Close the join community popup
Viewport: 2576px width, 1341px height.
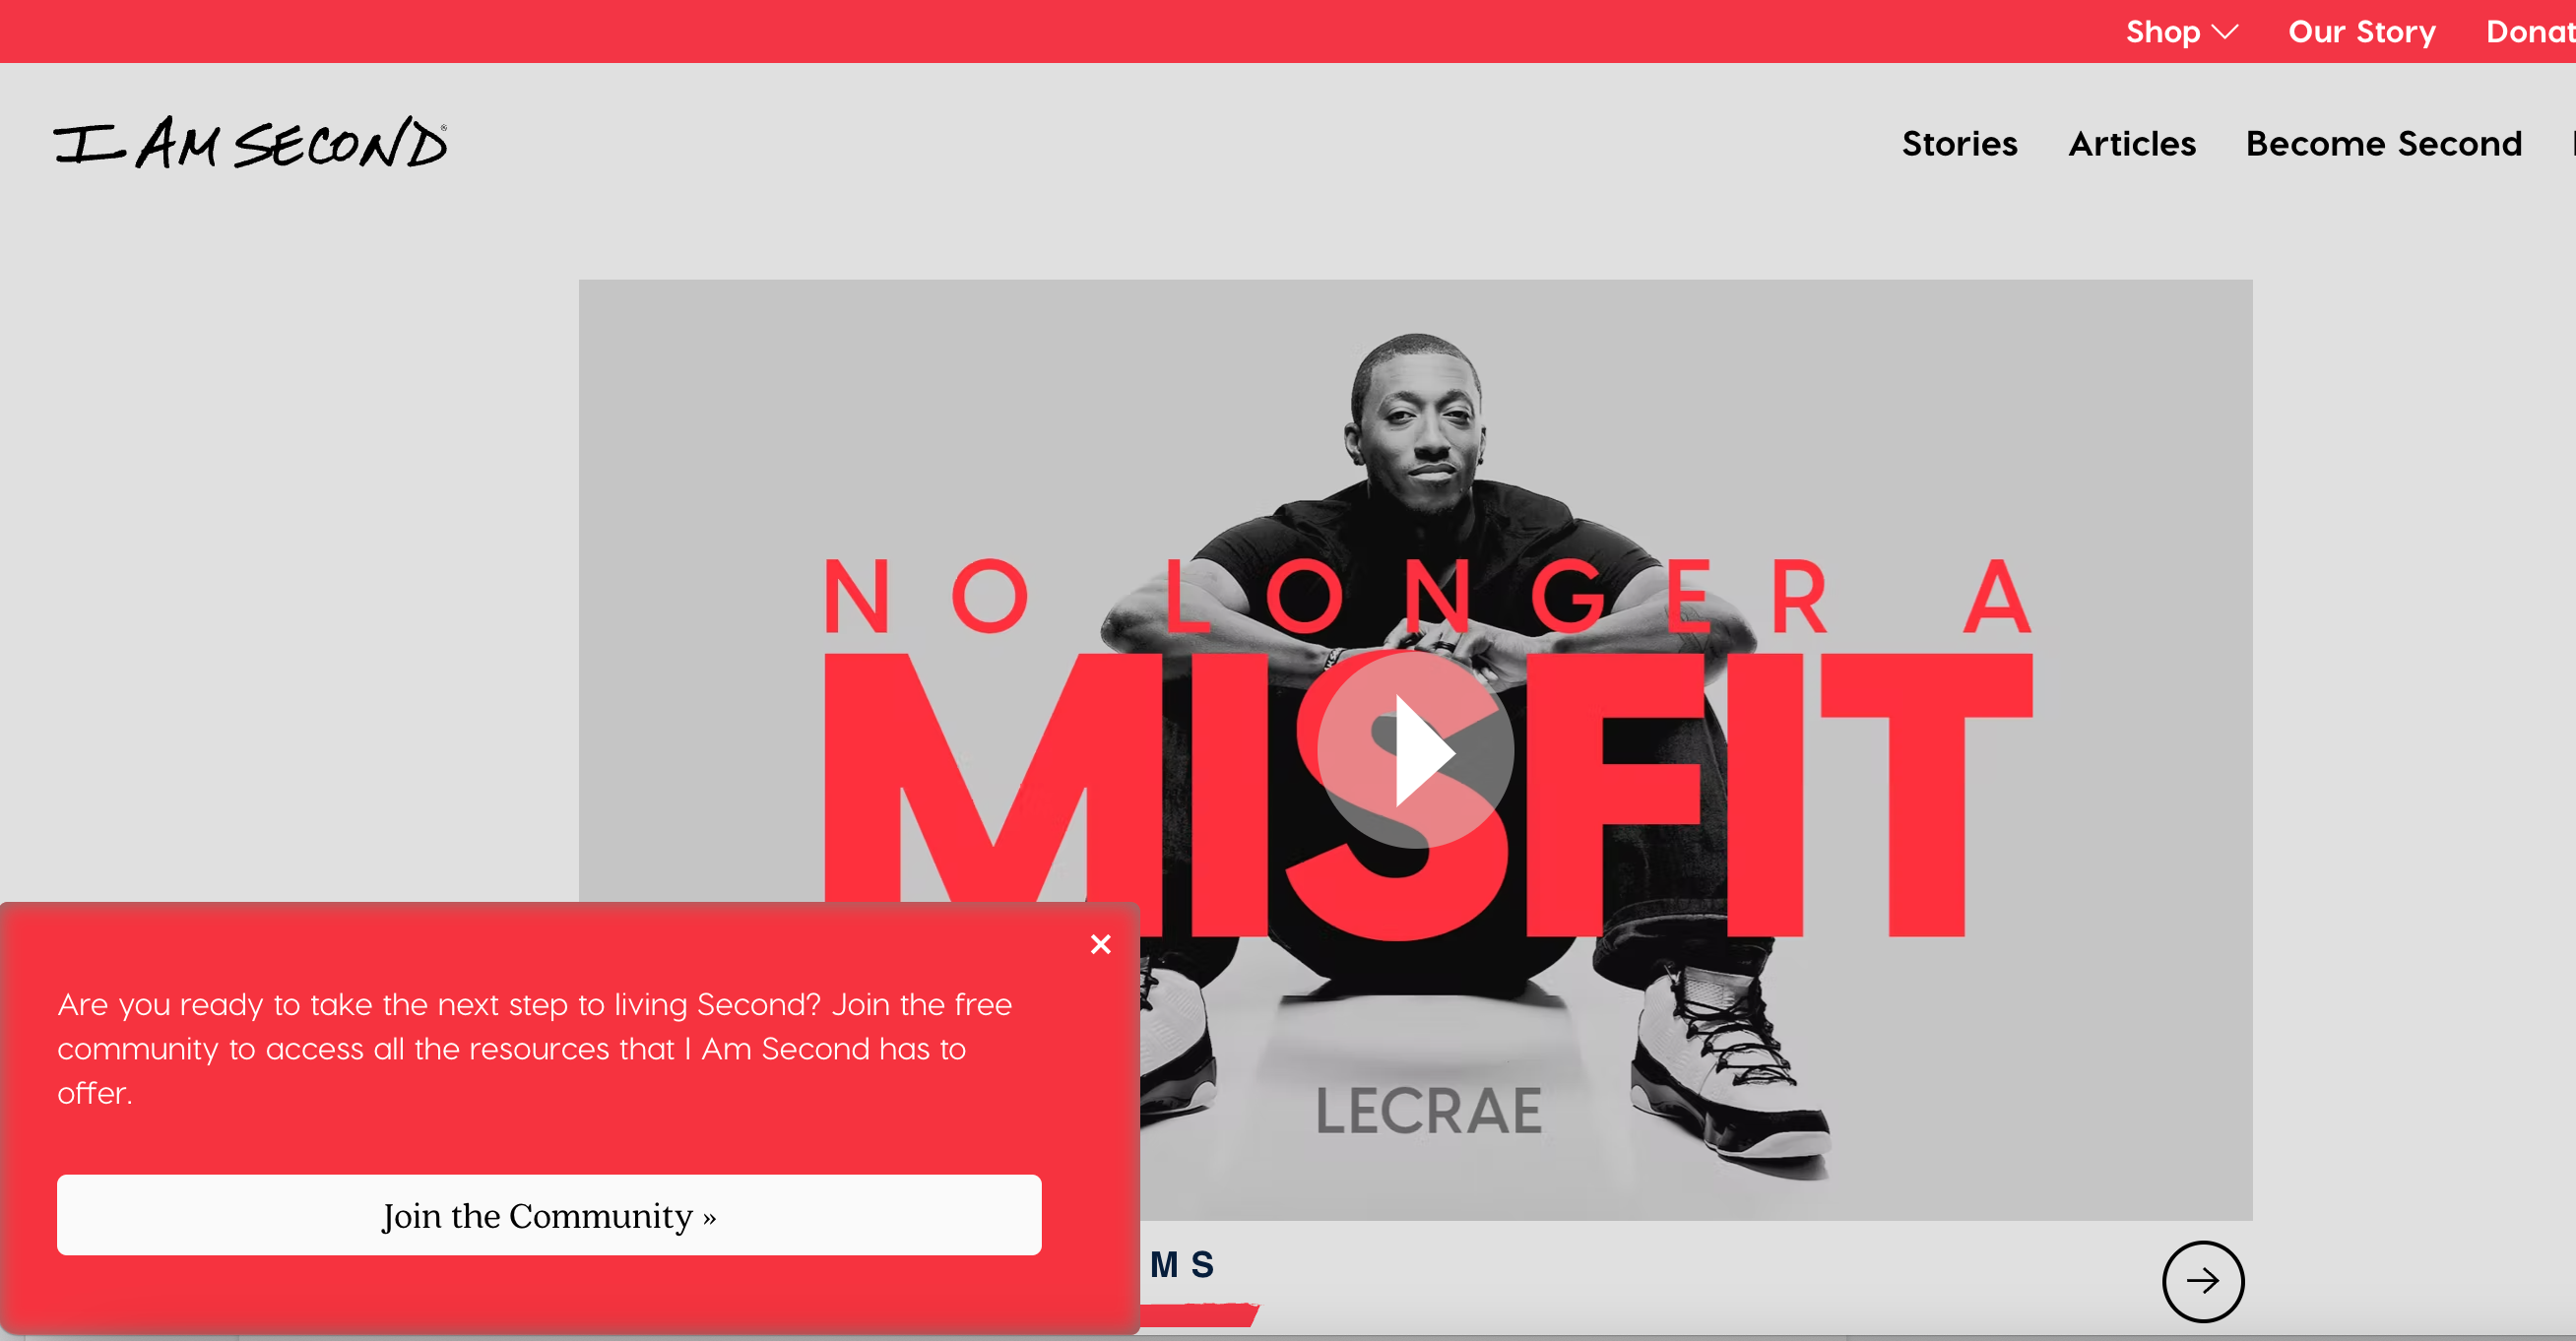coord(1100,944)
